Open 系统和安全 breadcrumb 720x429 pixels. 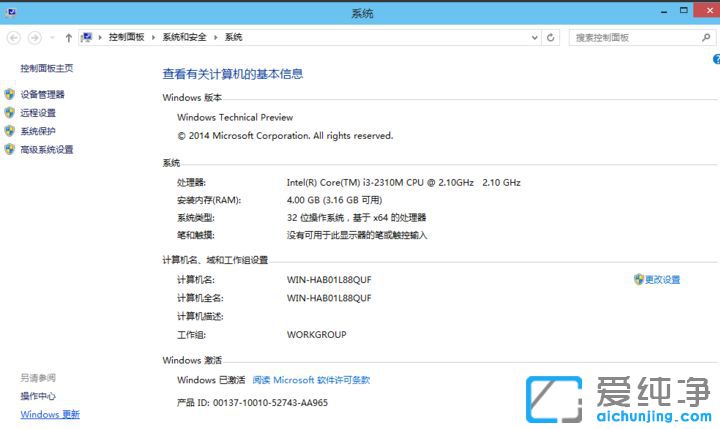184,37
